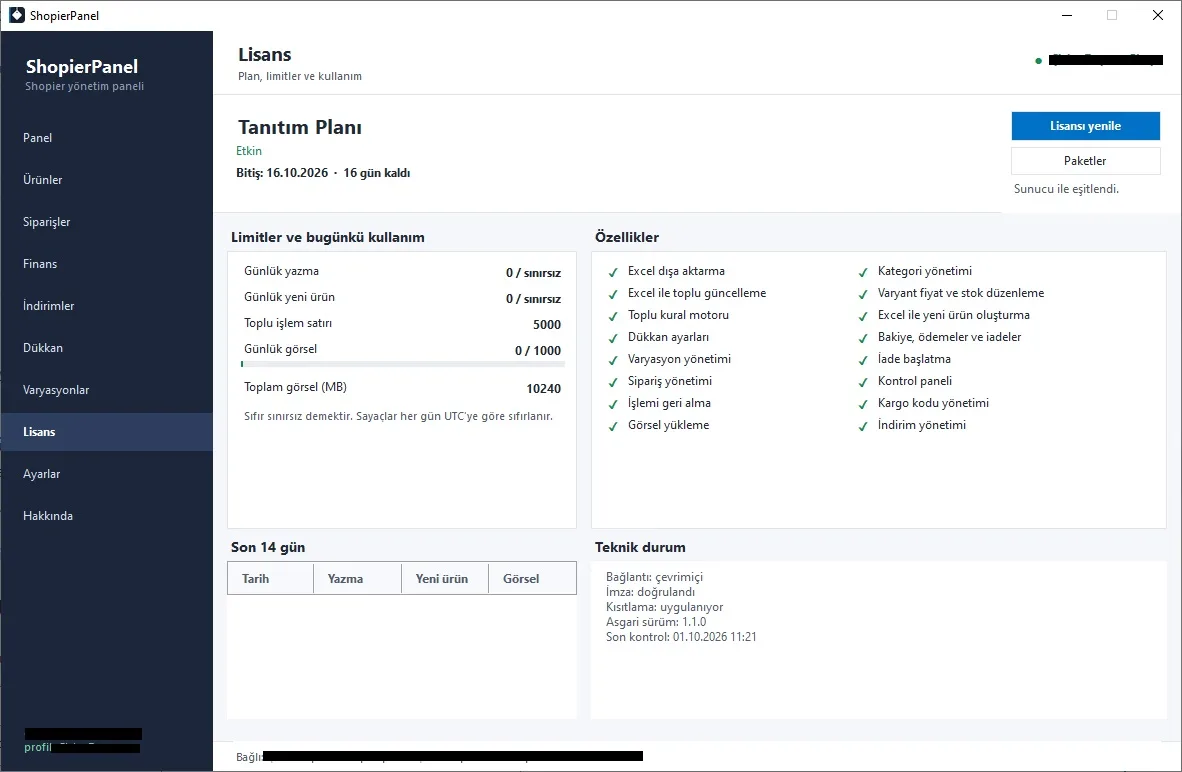The height and width of the screenshot is (772, 1182).
Task: Select the active Lisans sidebar item
Action: point(106,432)
